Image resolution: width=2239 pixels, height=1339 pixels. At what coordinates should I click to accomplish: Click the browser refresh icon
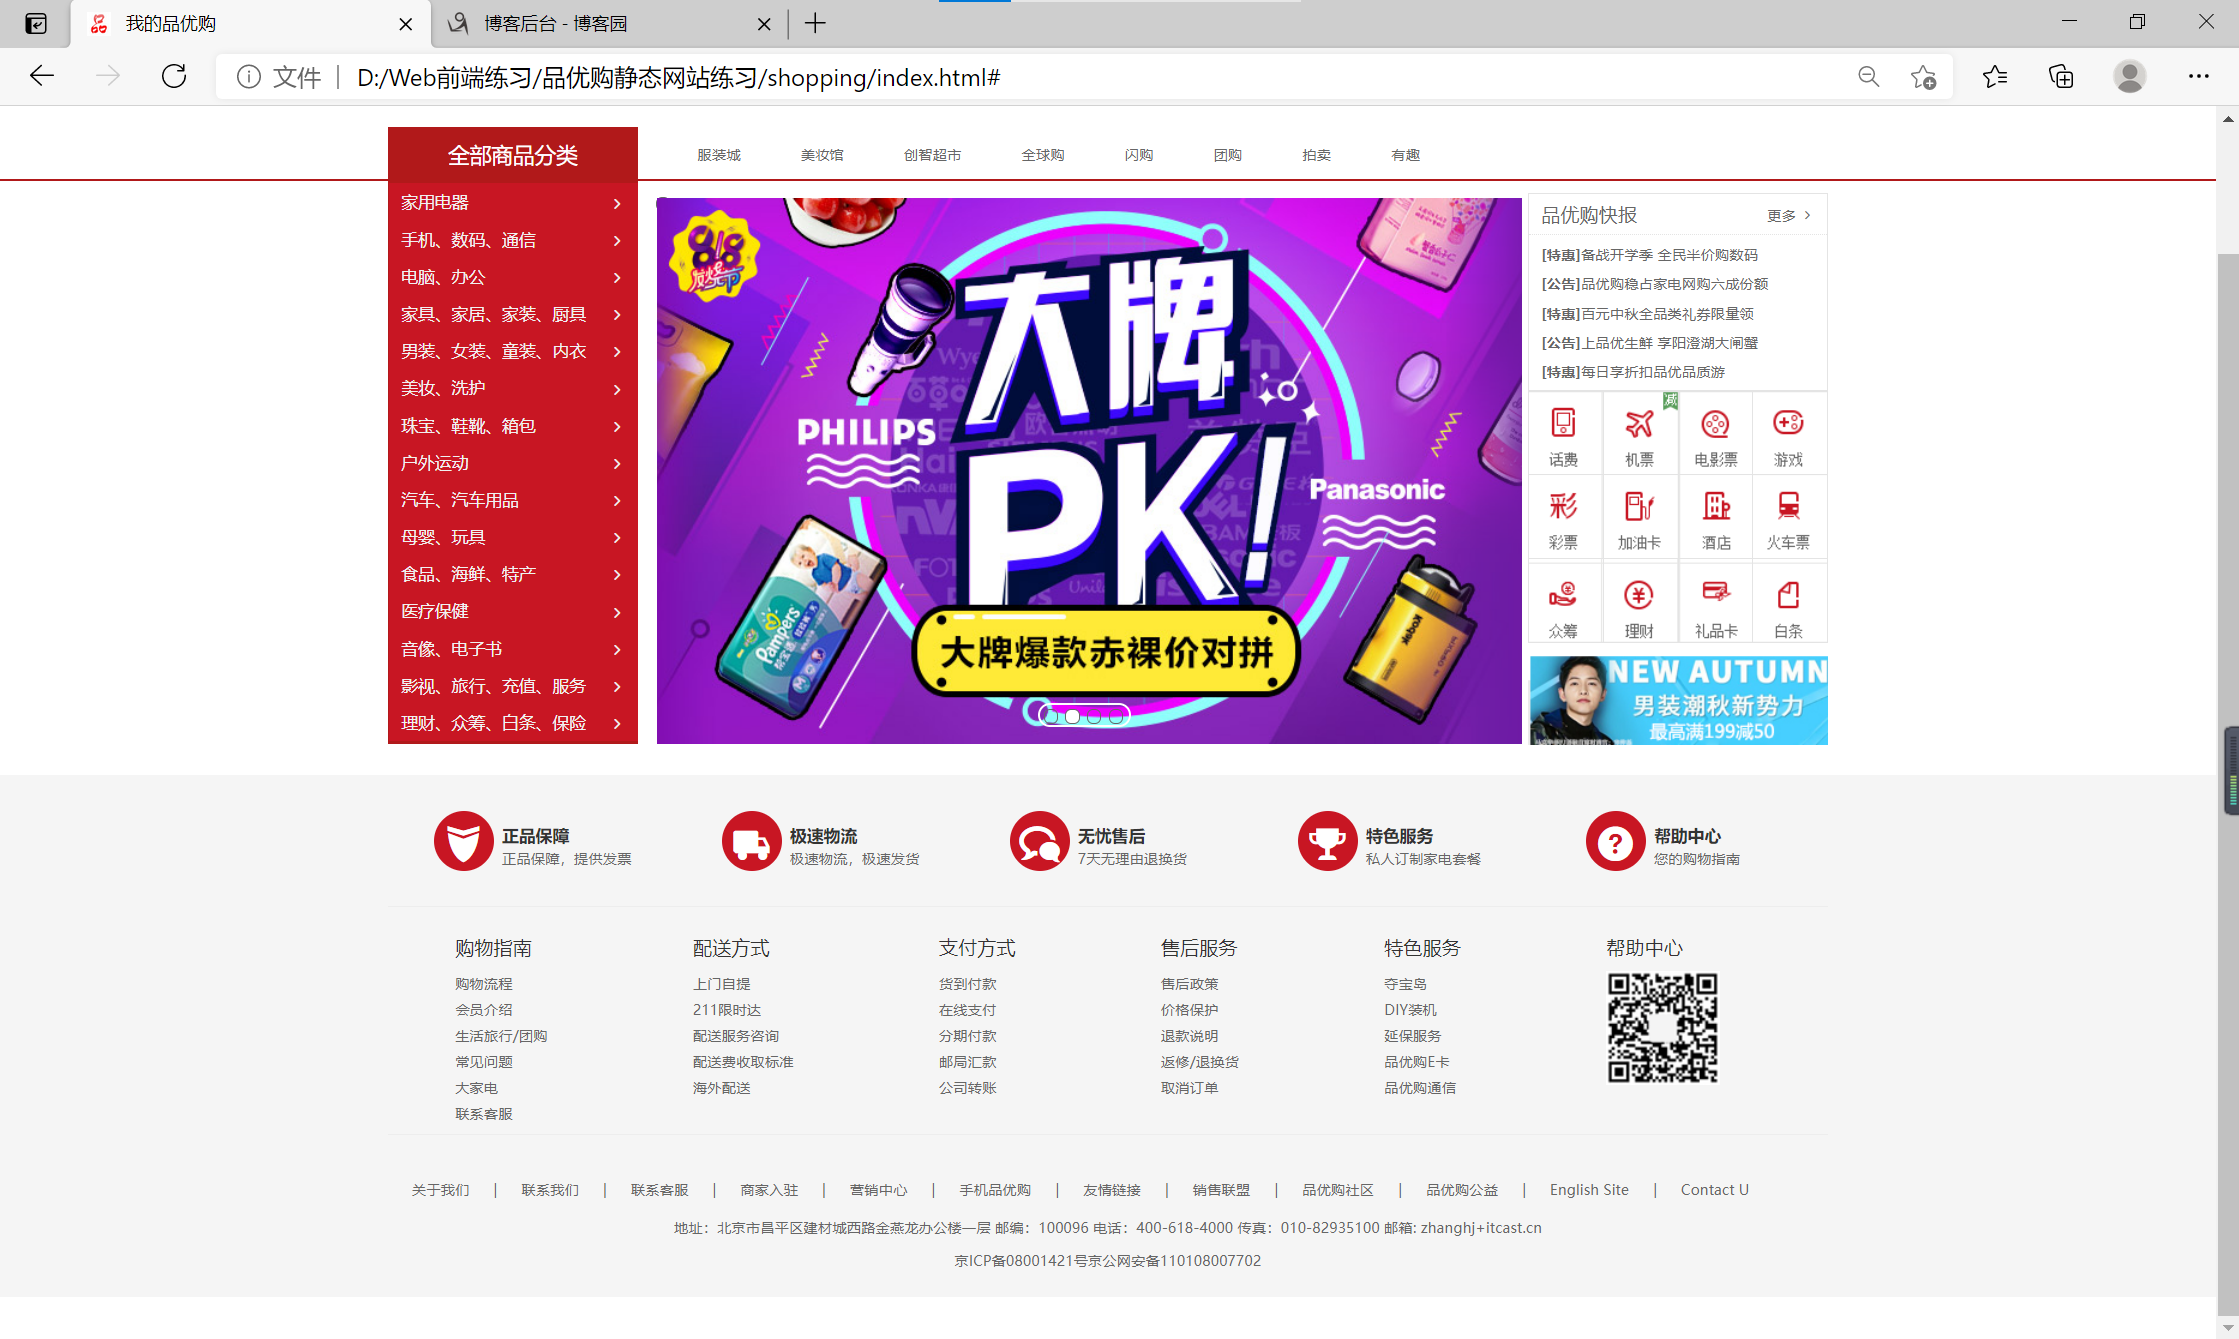[x=174, y=77]
